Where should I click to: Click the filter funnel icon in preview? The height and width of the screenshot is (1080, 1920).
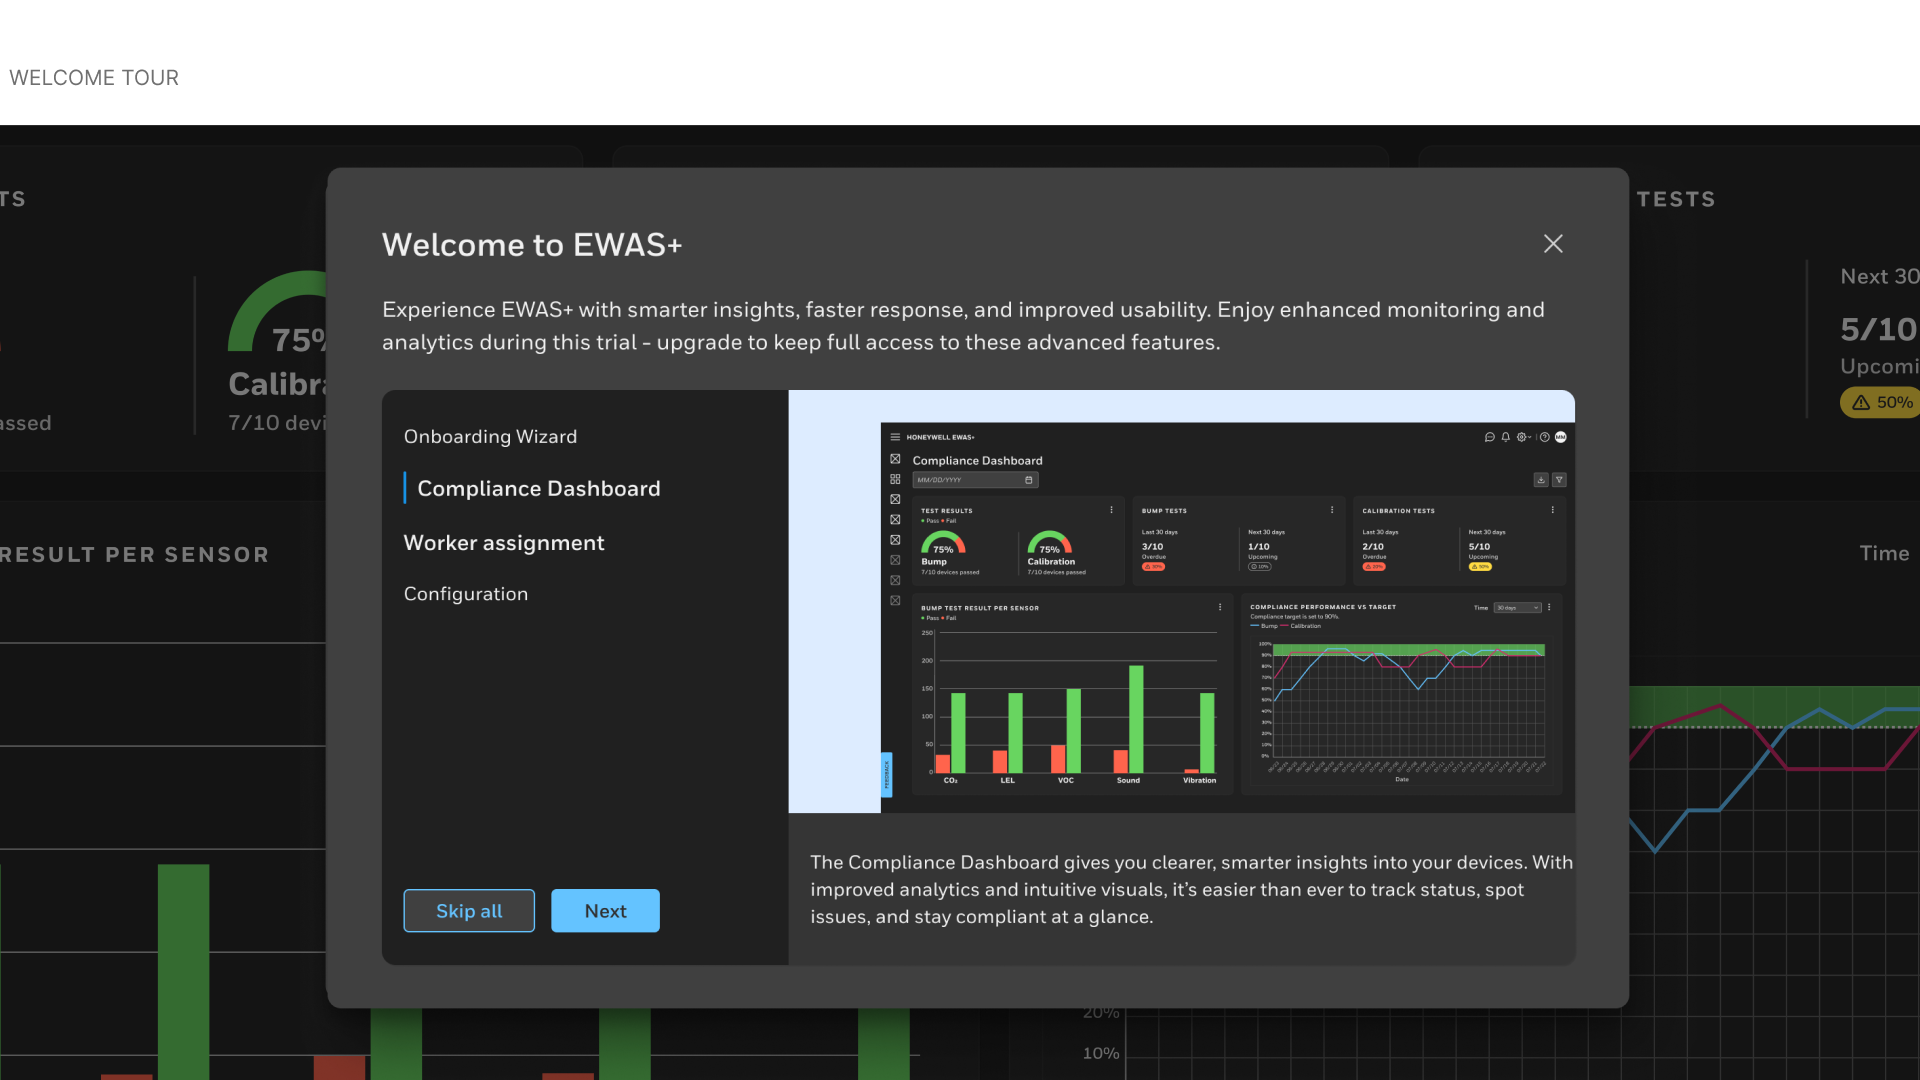(1559, 480)
